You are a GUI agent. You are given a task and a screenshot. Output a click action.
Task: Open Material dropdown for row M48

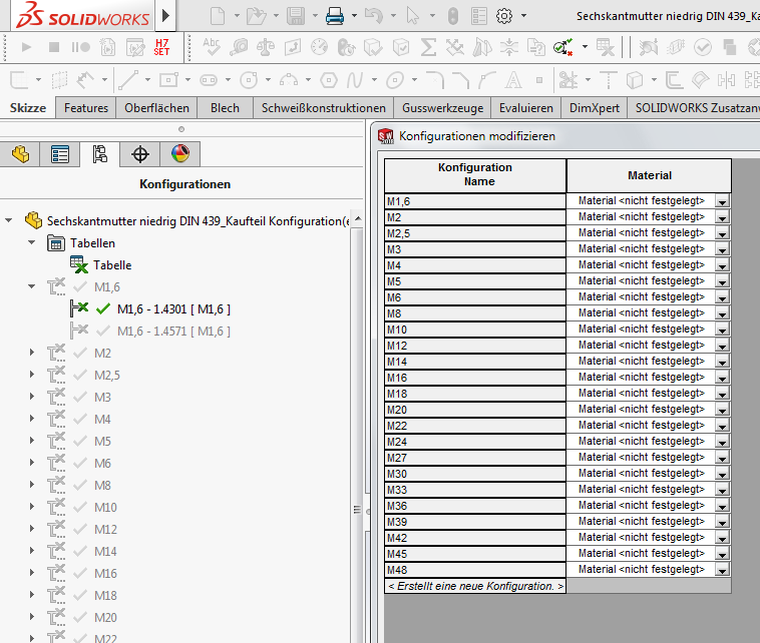pyautogui.click(x=722, y=570)
